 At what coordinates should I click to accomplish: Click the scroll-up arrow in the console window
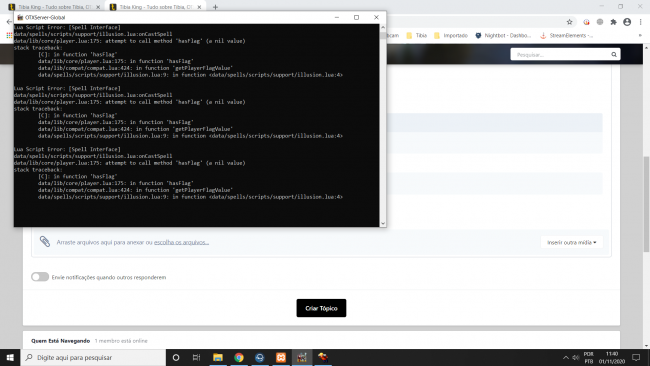(x=383, y=27)
